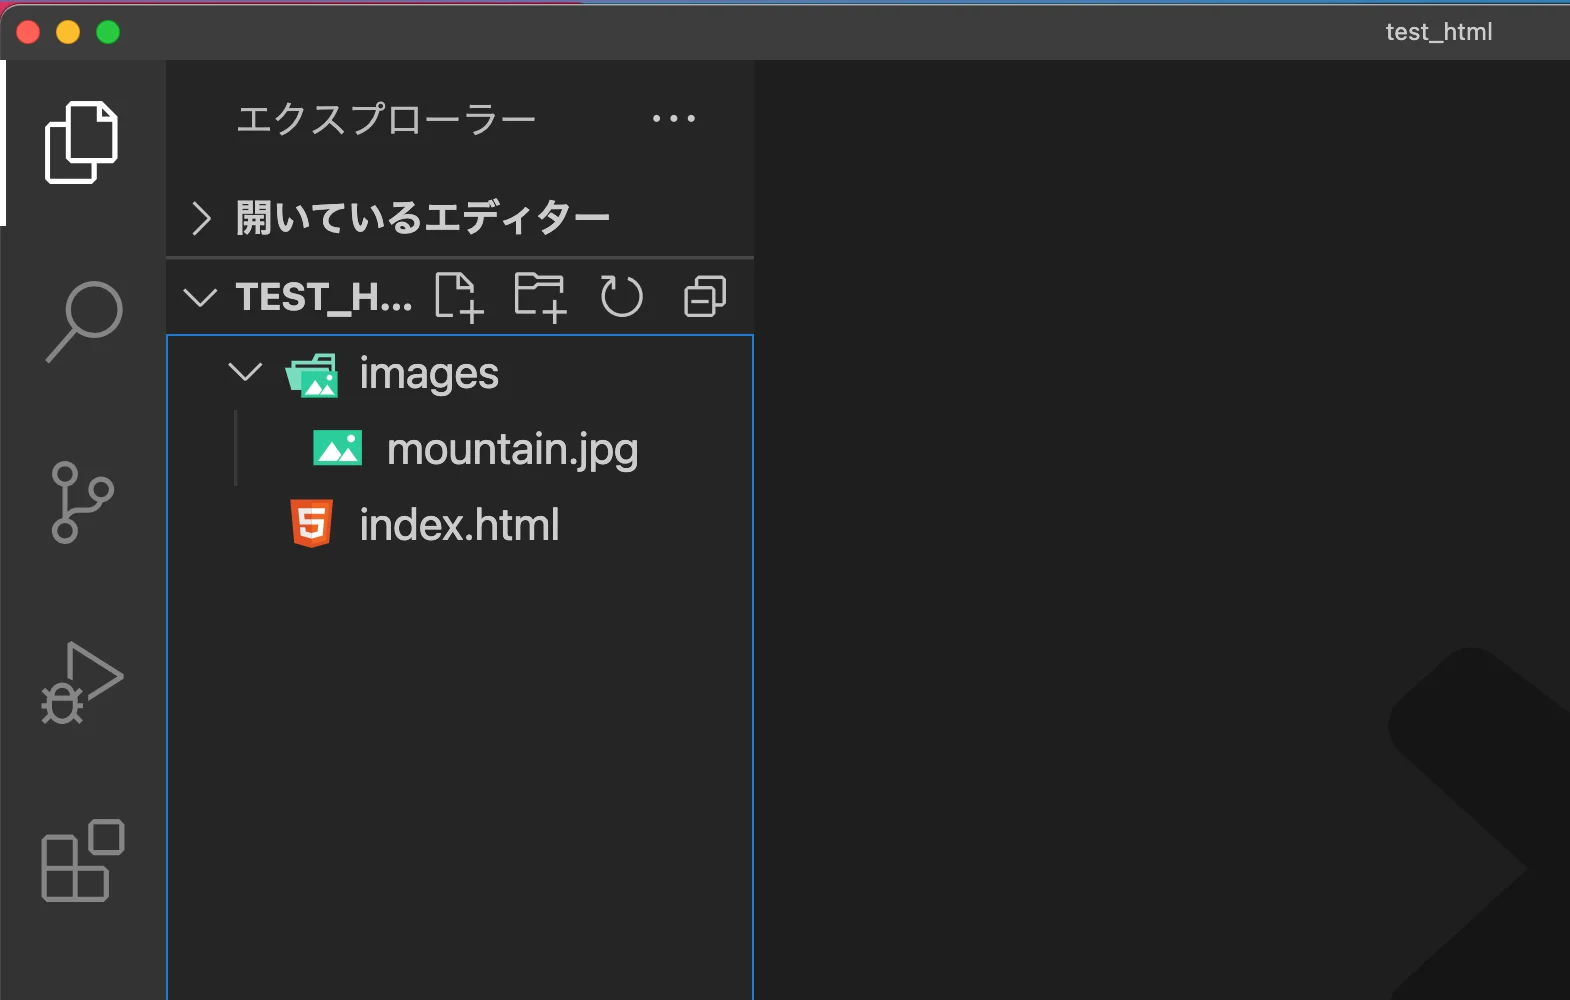1570x1000 pixels.
Task: Open the Search view
Action: pyautogui.click(x=84, y=321)
